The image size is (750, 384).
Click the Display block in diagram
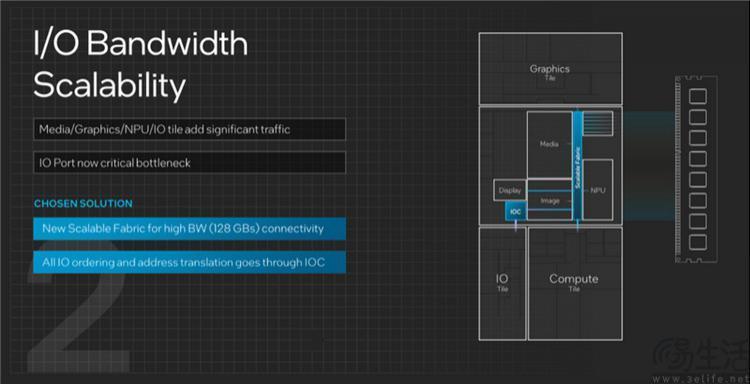(x=510, y=190)
